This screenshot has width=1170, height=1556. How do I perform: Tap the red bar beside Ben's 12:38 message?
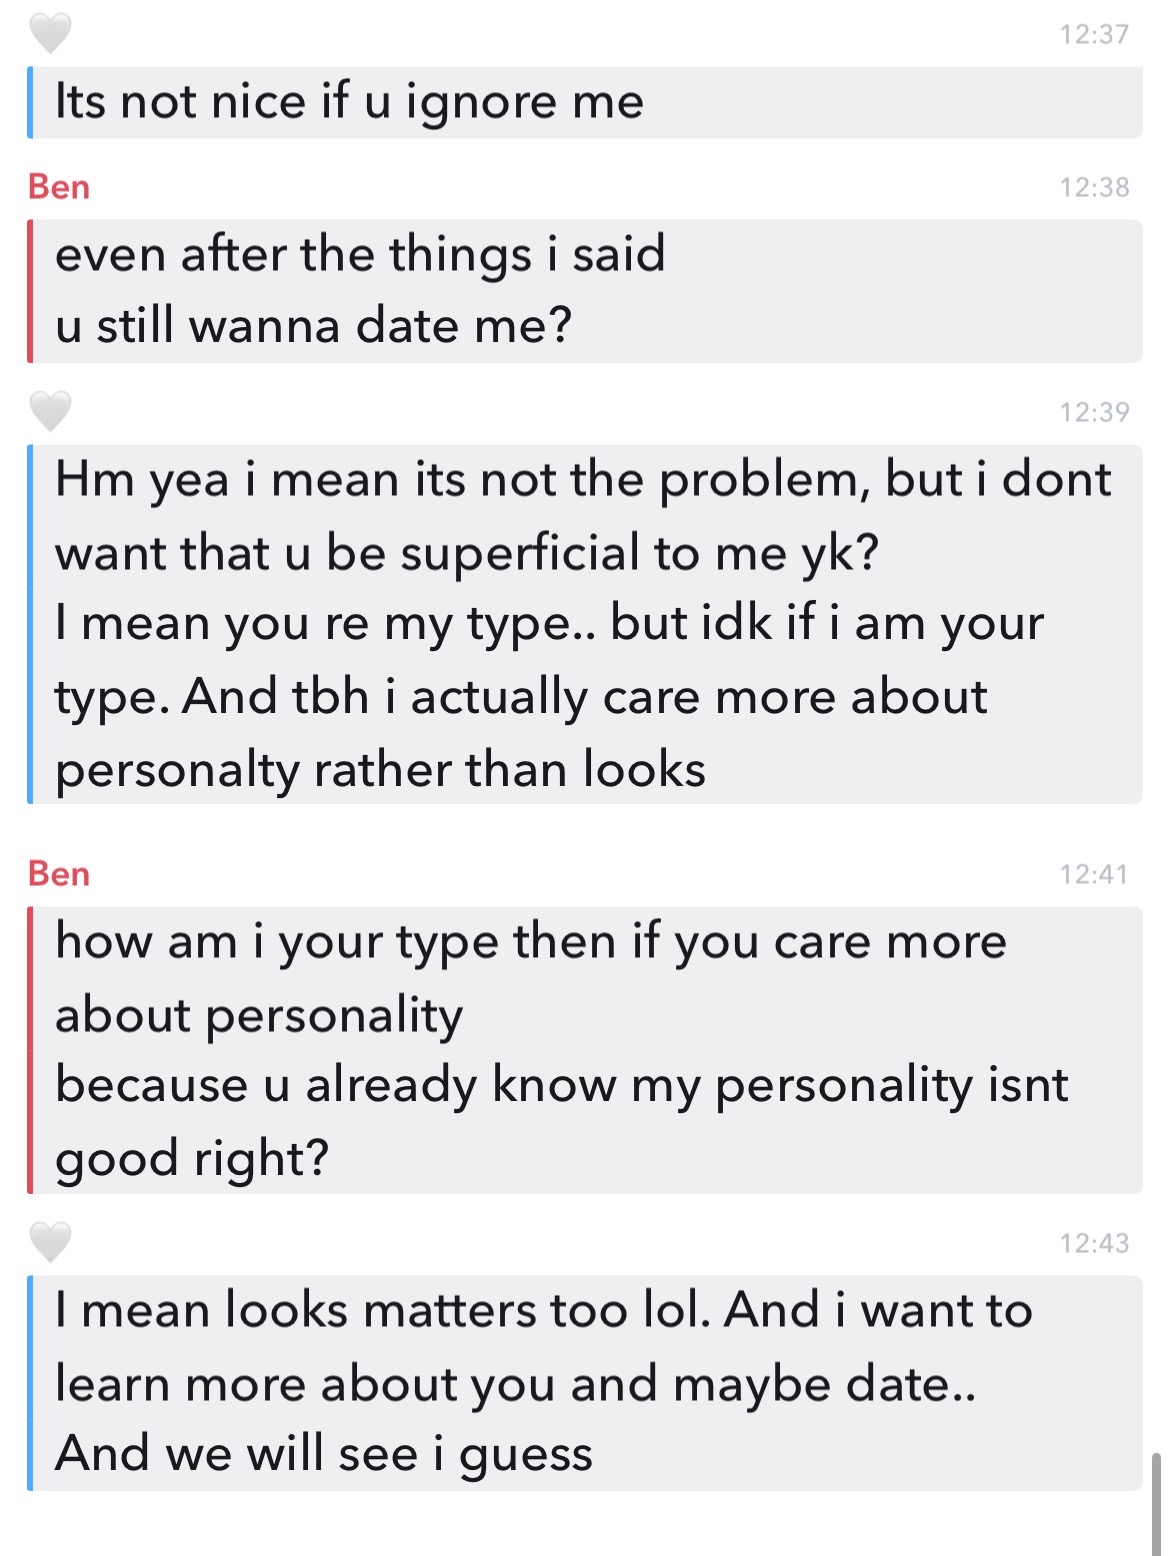pyautogui.click(x=30, y=291)
